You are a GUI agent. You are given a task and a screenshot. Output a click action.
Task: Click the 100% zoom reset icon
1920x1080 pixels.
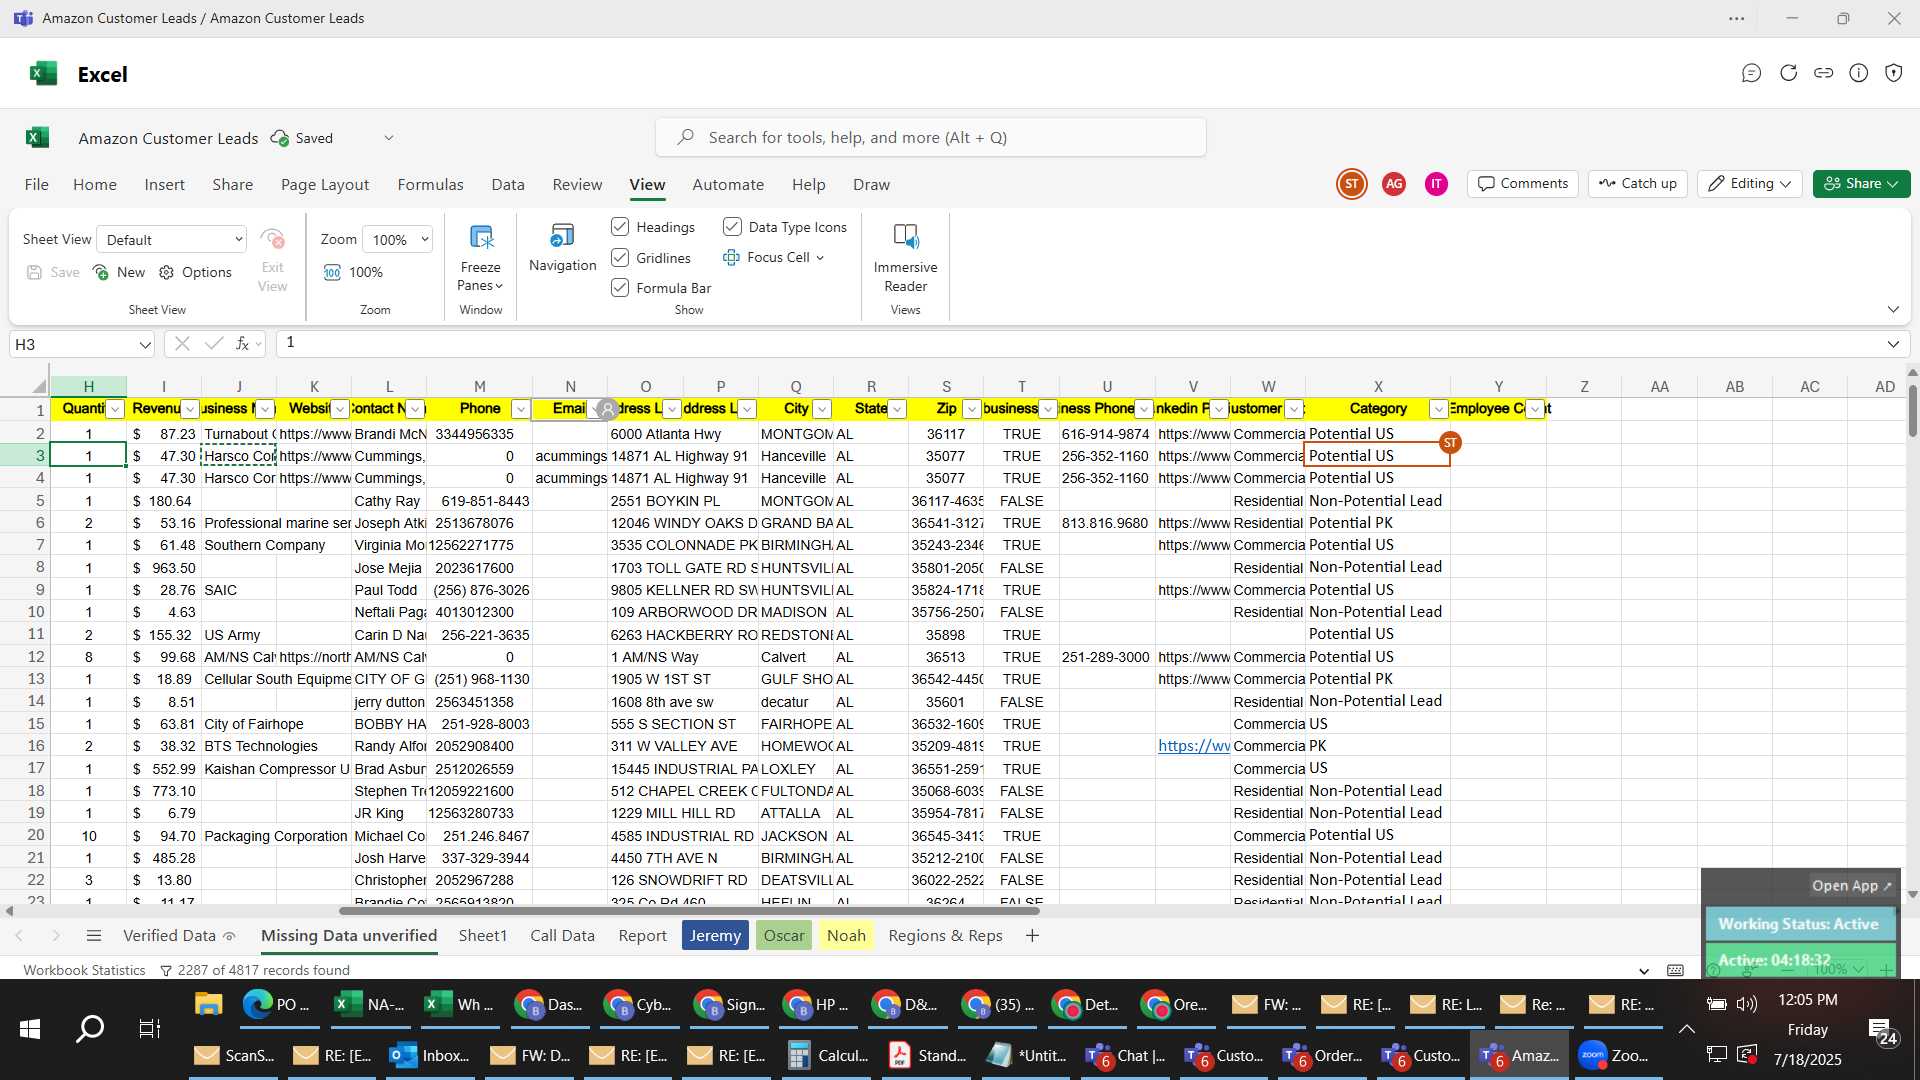[332, 272]
